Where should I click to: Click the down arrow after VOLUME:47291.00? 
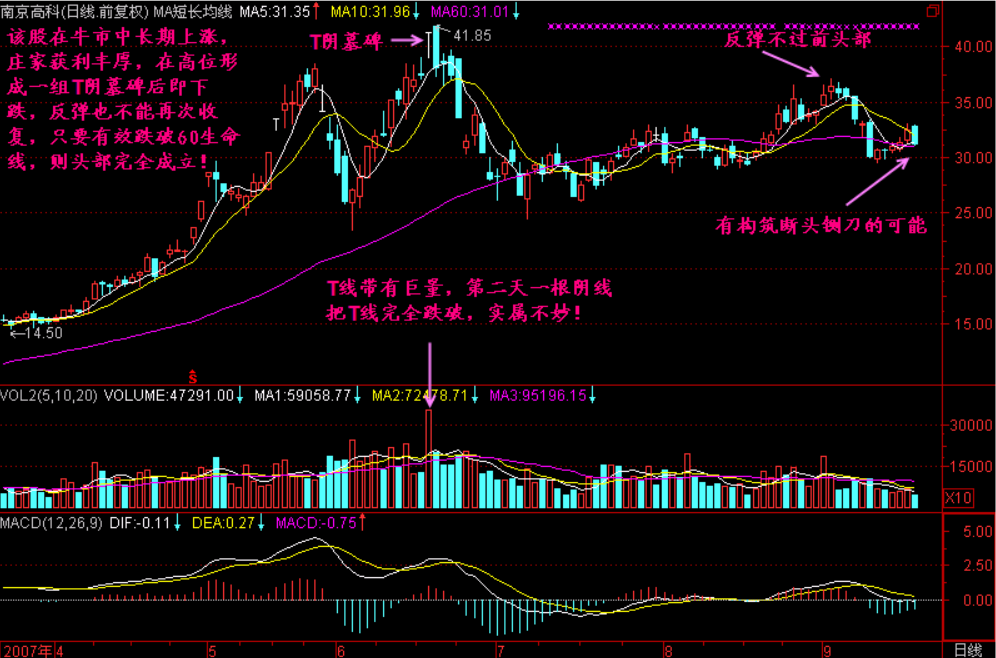pyautogui.click(x=241, y=396)
